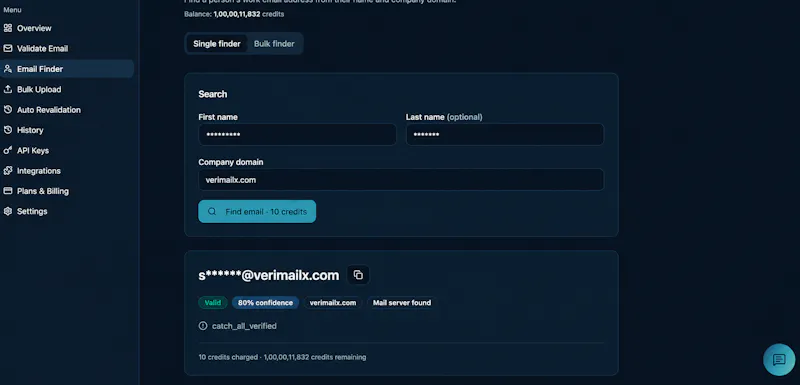This screenshot has height=385, width=800.
Task: Switch to Bulk finder tab
Action: 274,44
